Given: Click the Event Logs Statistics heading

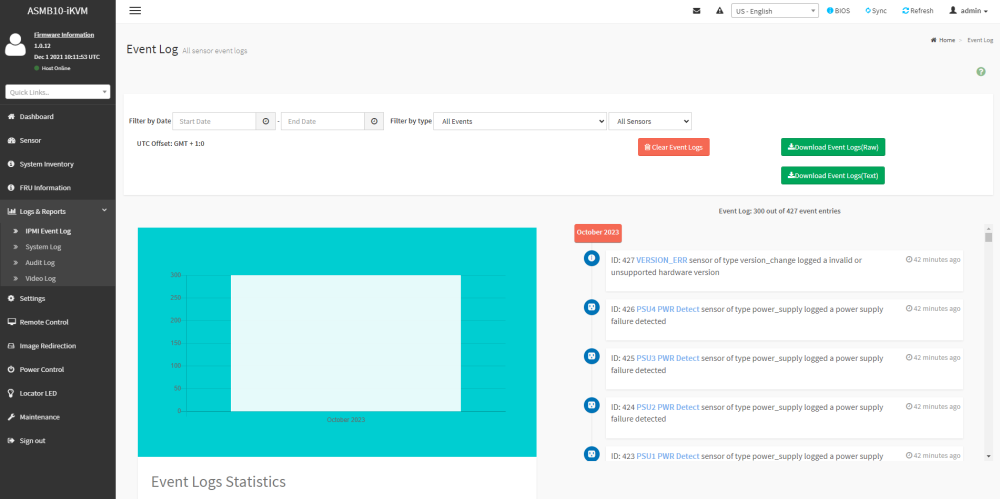Looking at the screenshot, I should tap(218, 482).
